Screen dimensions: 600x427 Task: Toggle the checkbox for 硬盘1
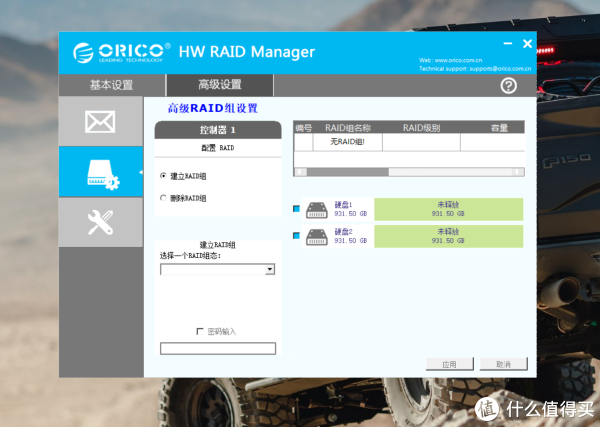(x=296, y=209)
